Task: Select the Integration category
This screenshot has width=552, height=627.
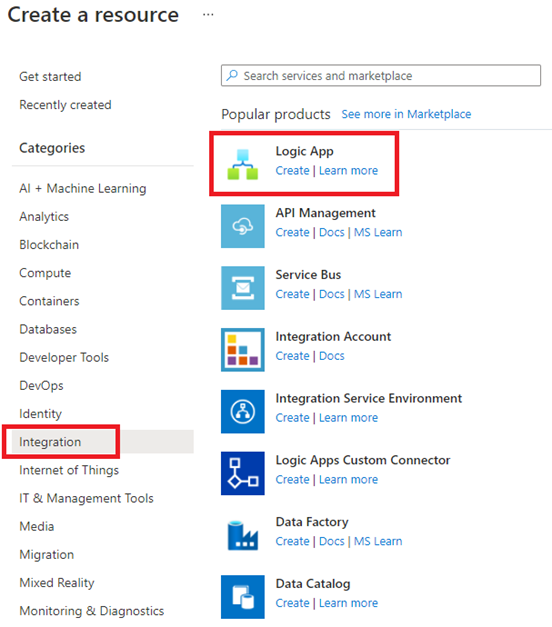Action: coord(102,442)
